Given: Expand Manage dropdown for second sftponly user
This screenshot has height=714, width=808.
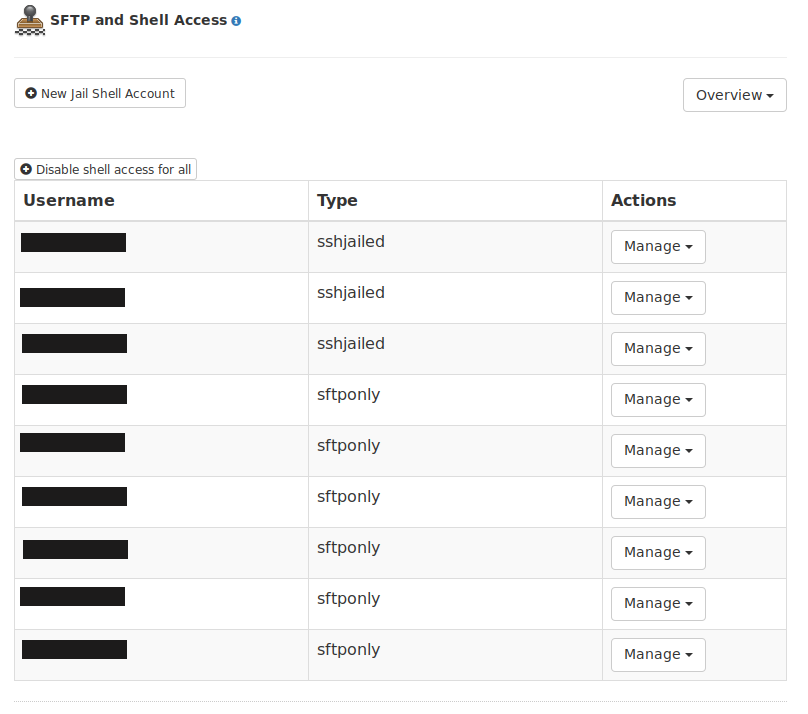Looking at the screenshot, I should (x=658, y=451).
